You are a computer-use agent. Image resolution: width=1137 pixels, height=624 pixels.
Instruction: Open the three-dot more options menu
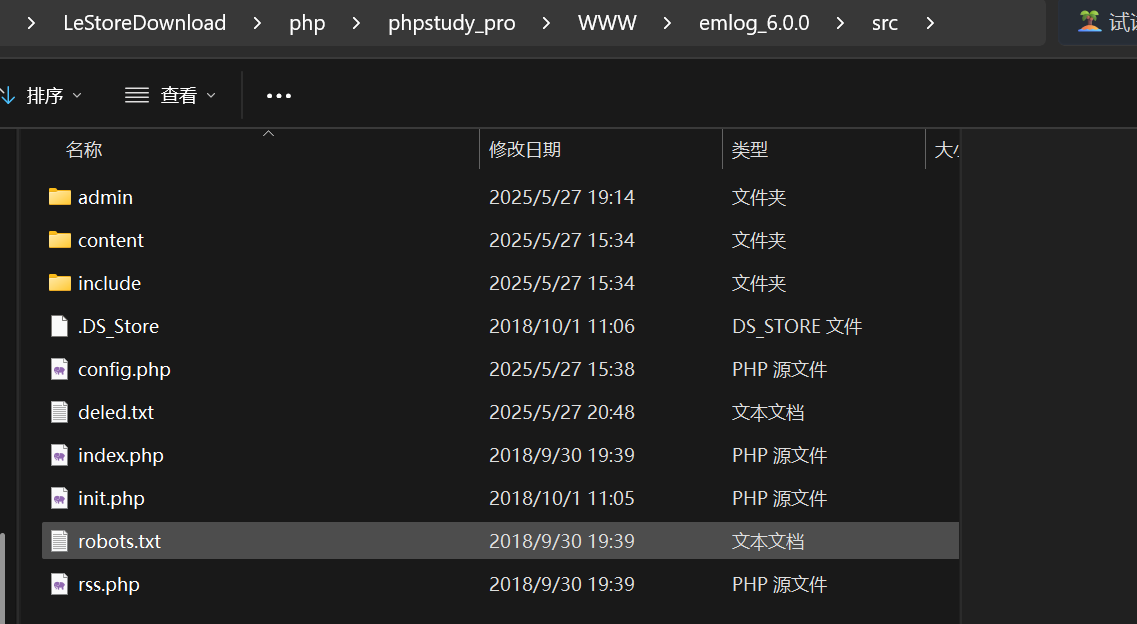pyautogui.click(x=279, y=96)
